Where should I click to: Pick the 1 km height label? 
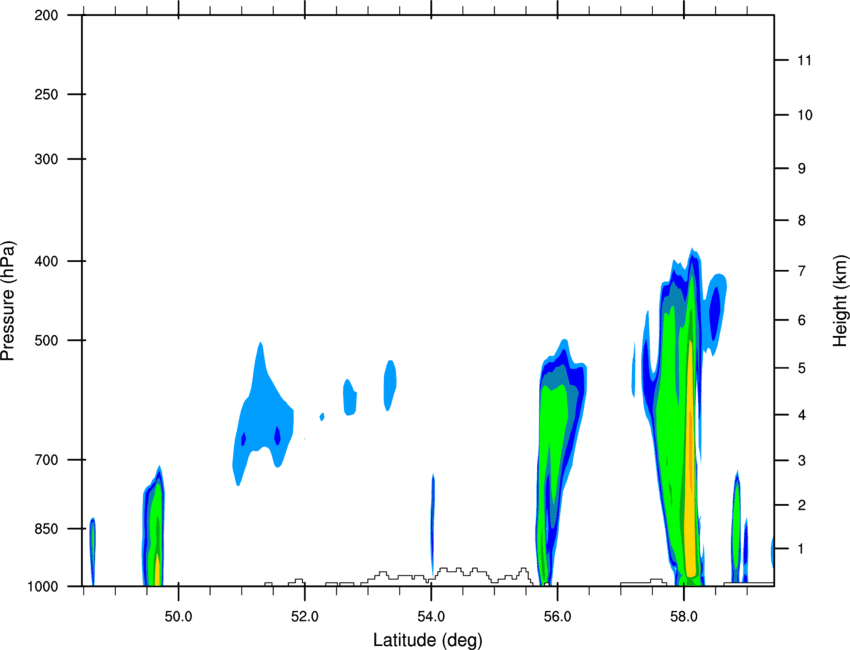coord(801,549)
